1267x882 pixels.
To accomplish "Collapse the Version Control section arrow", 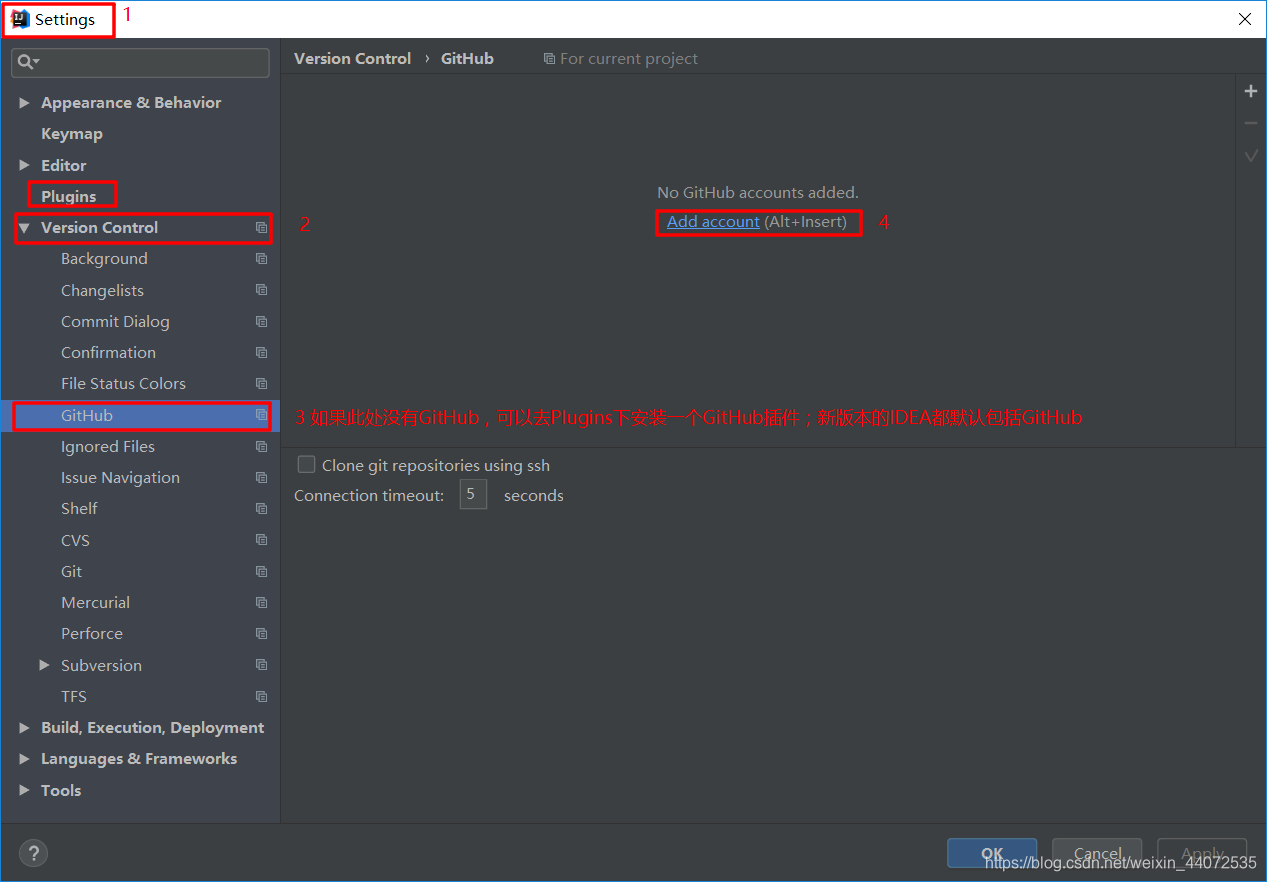I will coord(24,228).
